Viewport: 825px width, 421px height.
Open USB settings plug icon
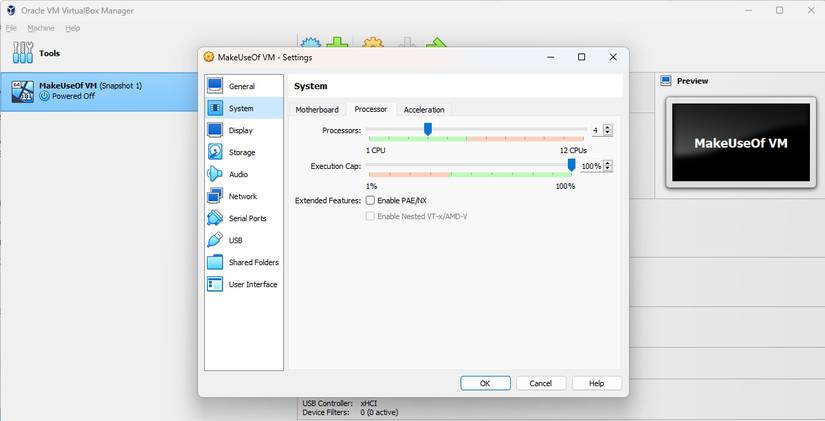click(215, 240)
